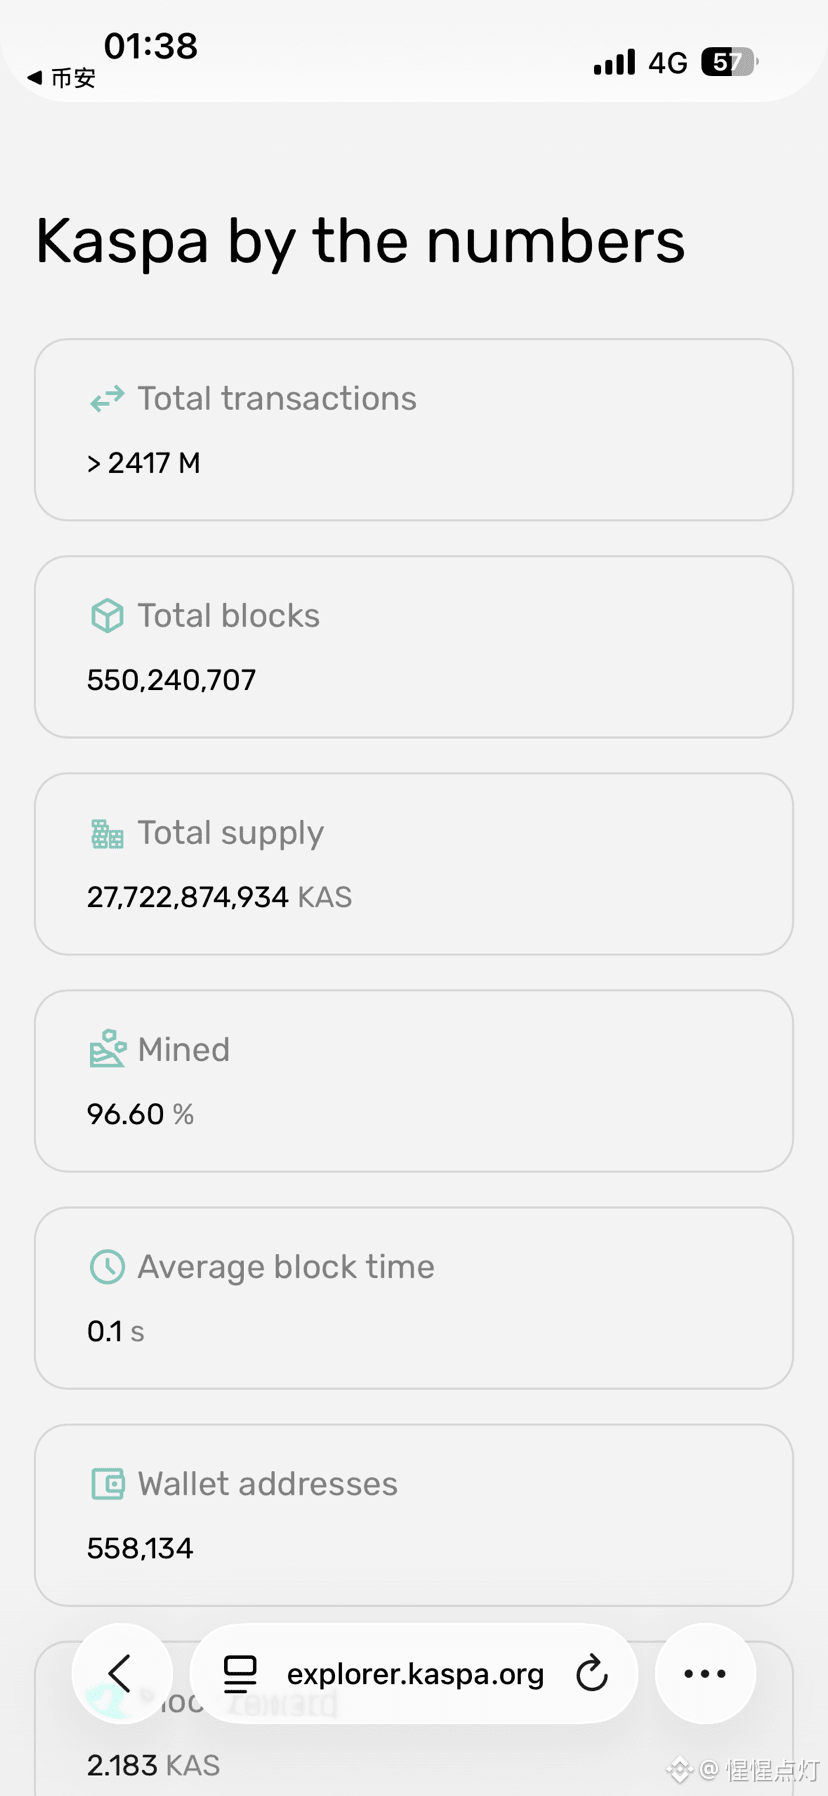The width and height of the screenshot is (828, 1796).
Task: Tap the Total supply coins icon
Action: [x=107, y=833]
